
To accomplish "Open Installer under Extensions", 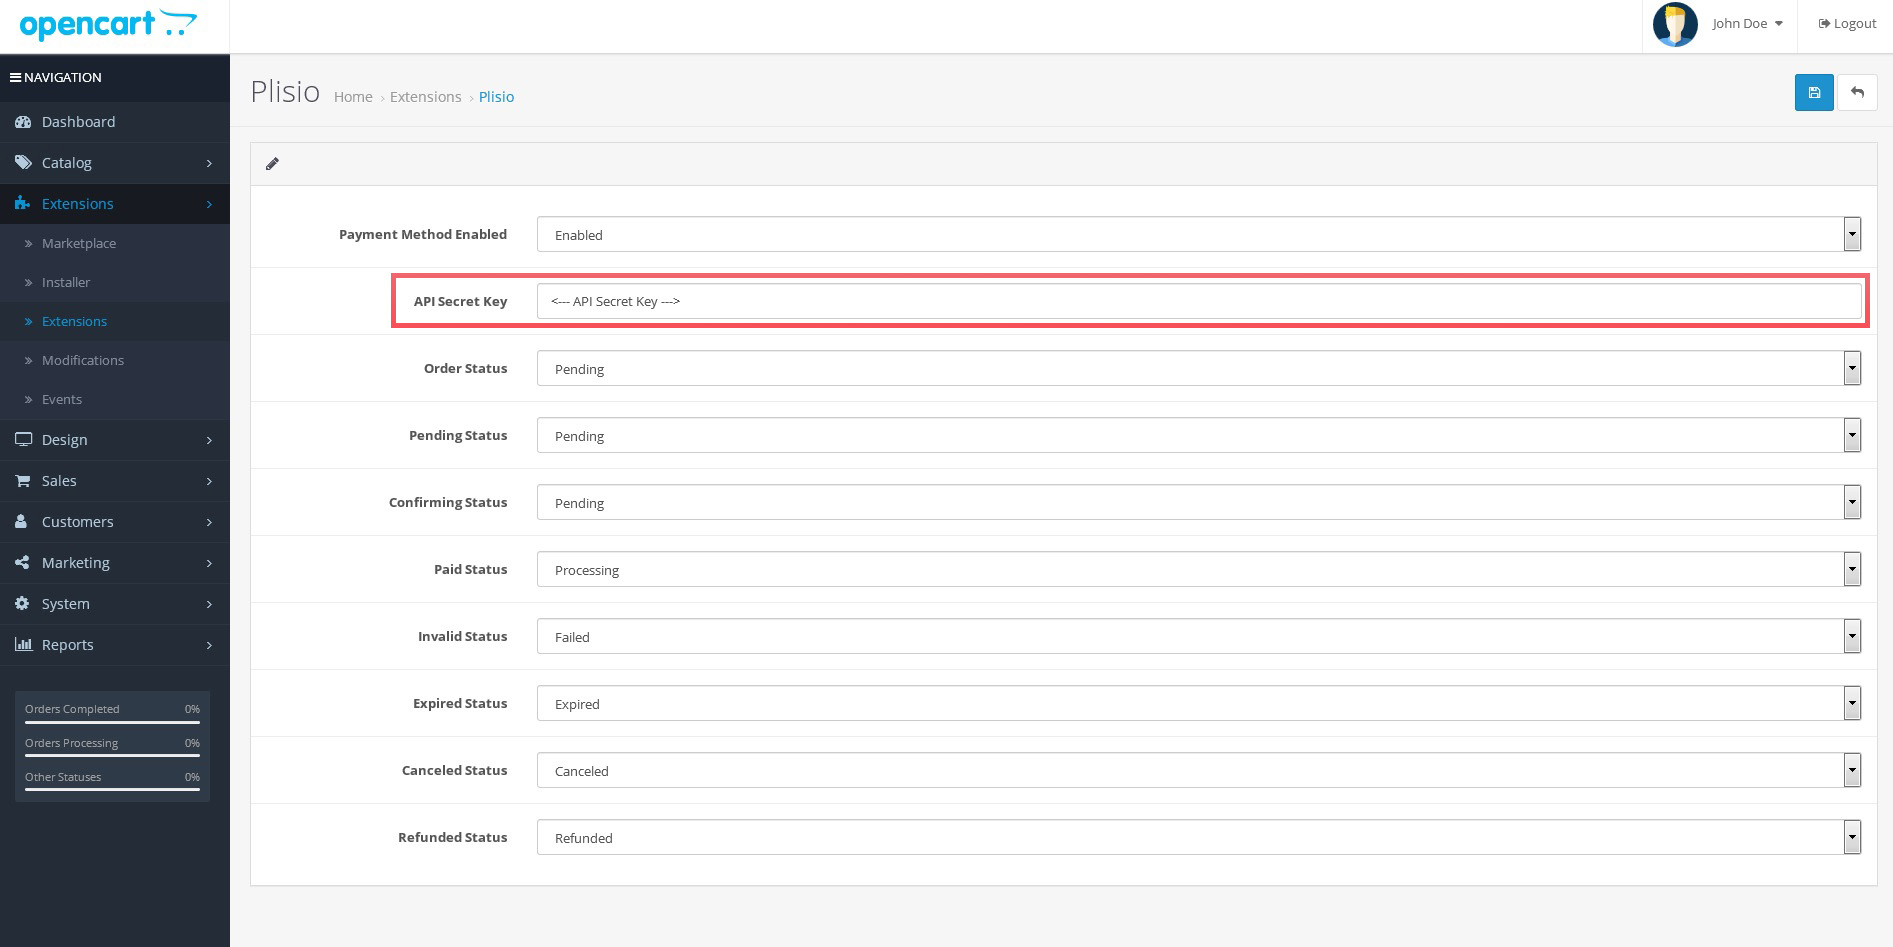I will click(x=115, y=282).
